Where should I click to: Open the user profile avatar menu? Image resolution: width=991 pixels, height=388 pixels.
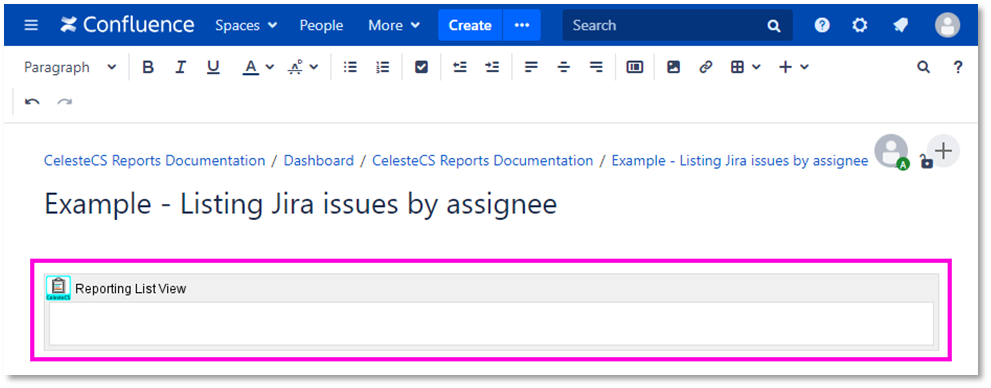pos(947,25)
